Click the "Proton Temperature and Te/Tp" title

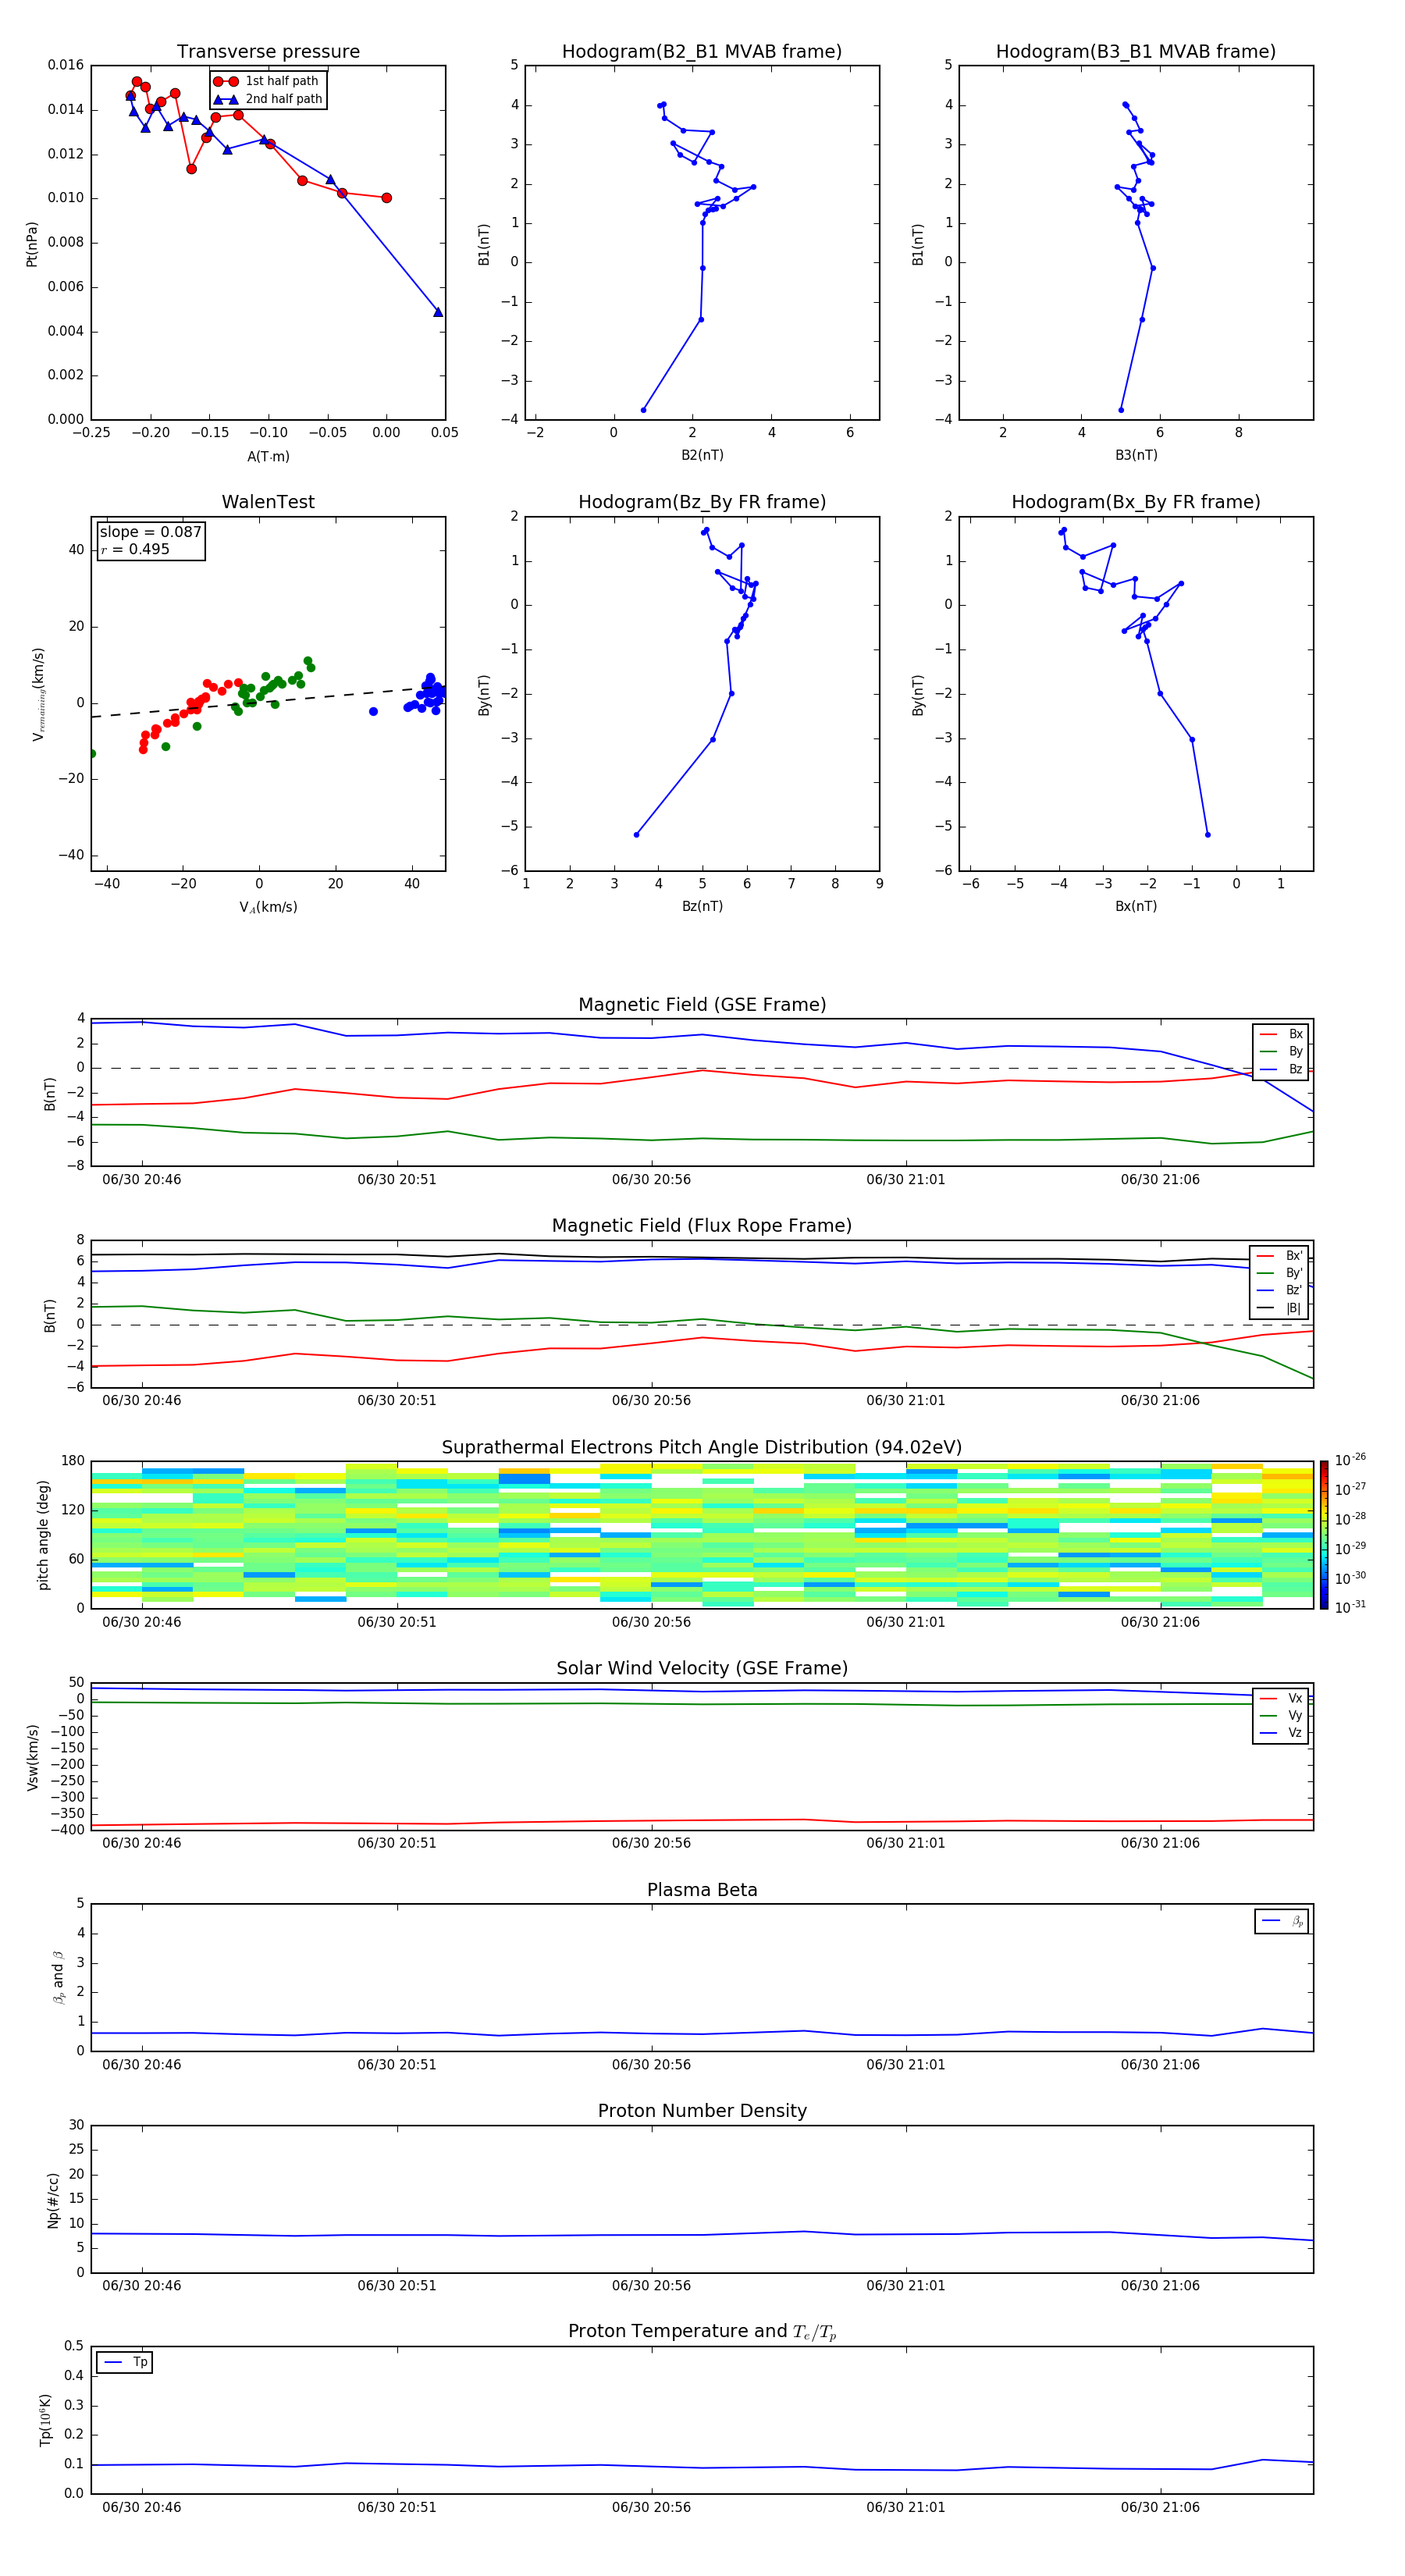tap(702, 2331)
